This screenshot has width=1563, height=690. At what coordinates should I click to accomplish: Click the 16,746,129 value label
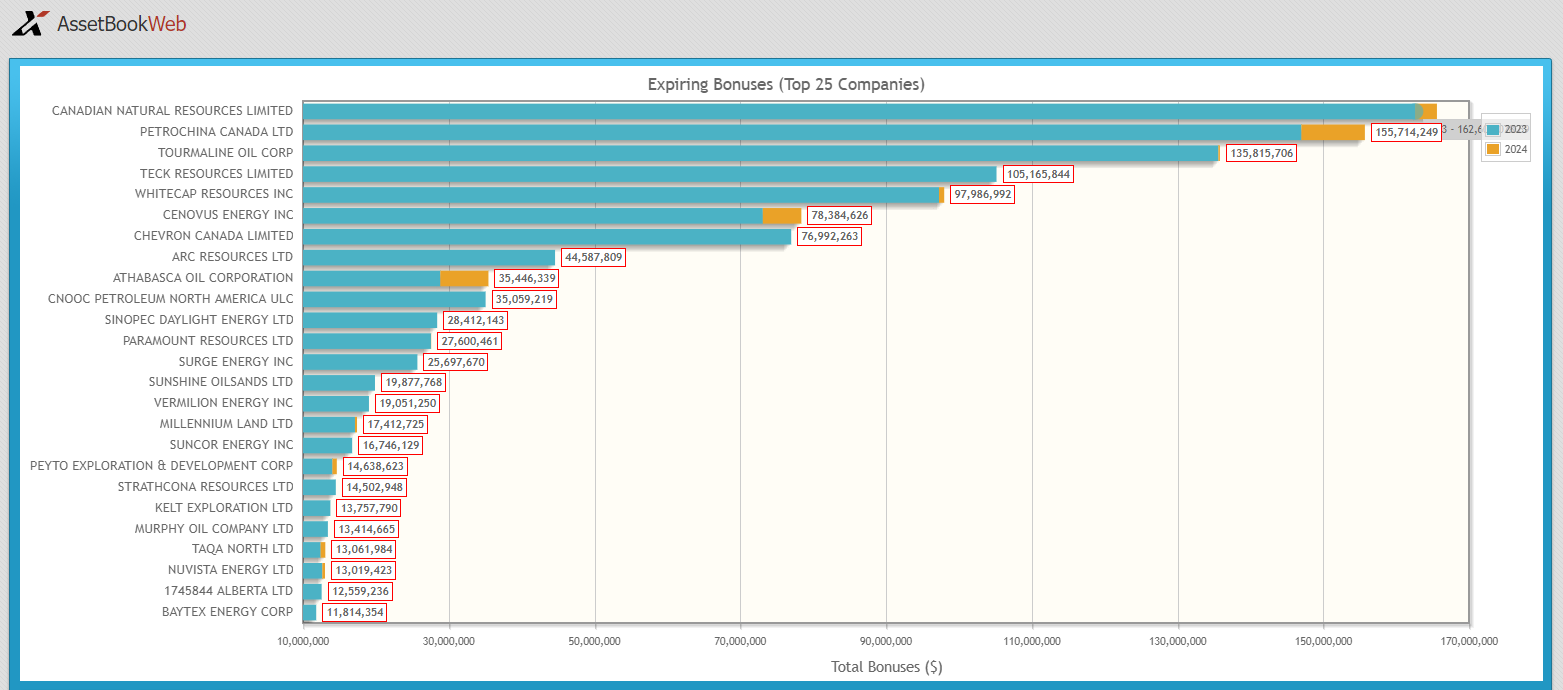pyautogui.click(x=390, y=445)
